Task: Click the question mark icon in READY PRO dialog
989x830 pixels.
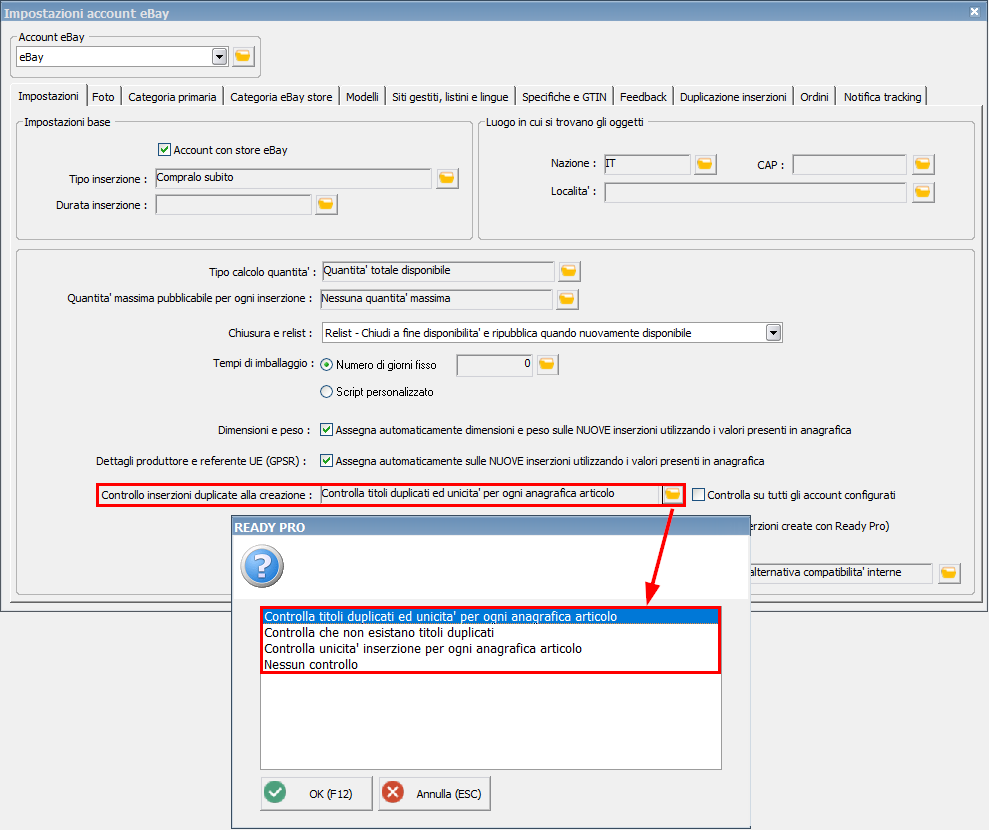Action: 262,566
